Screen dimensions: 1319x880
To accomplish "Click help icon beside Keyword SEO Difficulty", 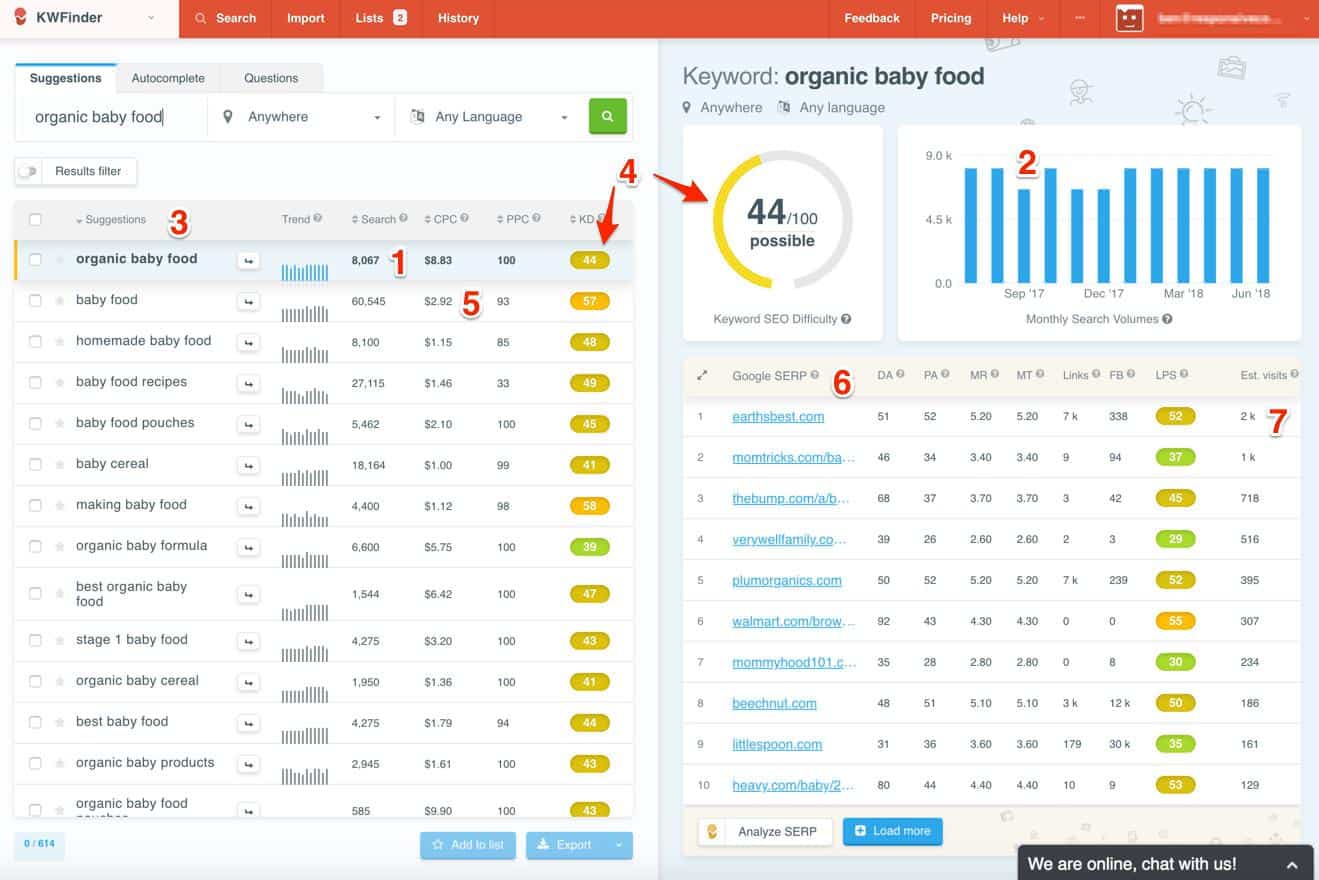I will [x=846, y=319].
